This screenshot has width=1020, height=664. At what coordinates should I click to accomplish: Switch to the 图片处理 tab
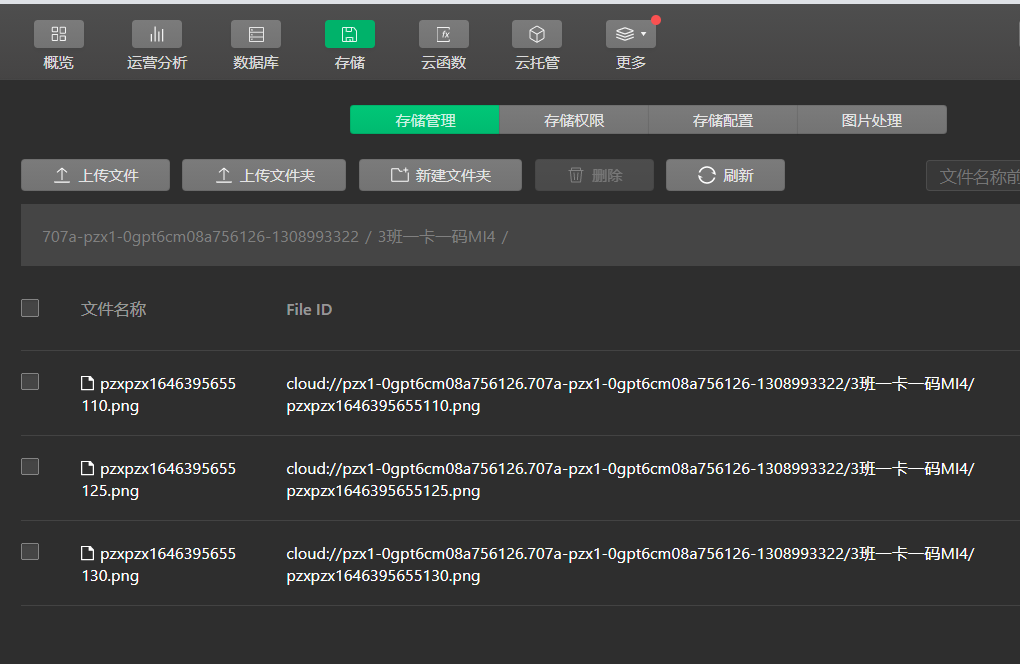point(872,120)
